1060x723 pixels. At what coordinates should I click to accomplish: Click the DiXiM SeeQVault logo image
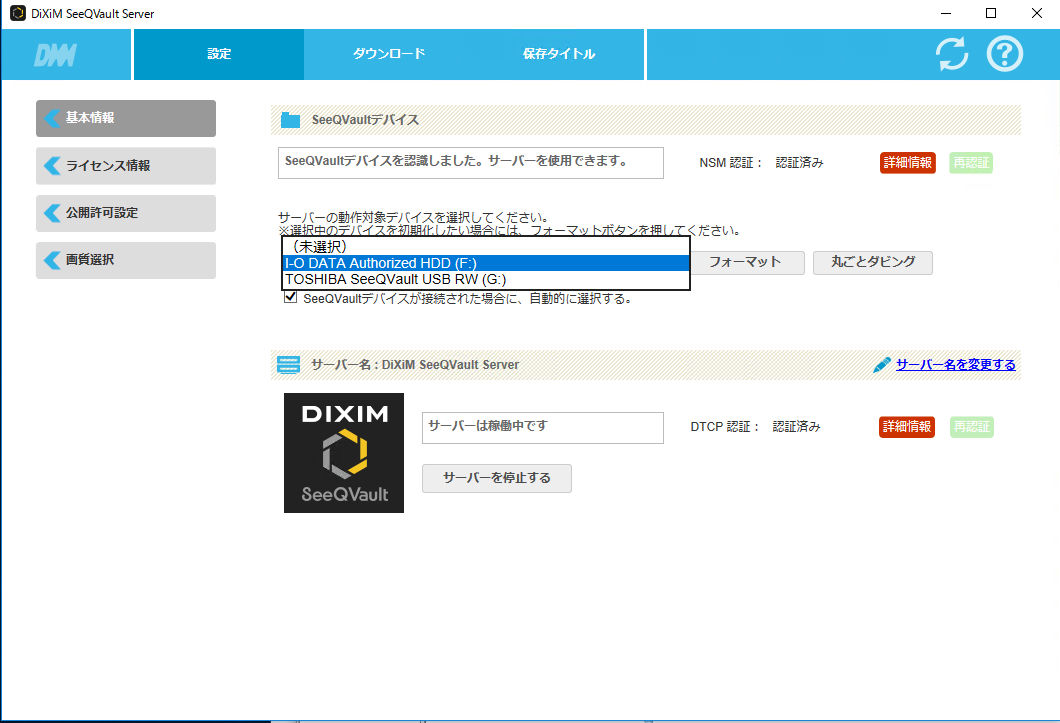tap(344, 453)
